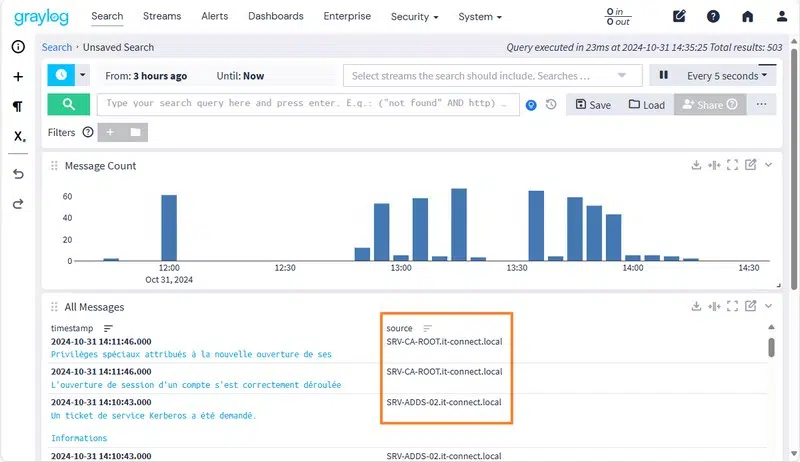Screen dimensions: 800x462
Task: Expand the streams selection dropdown
Action: click(624, 75)
